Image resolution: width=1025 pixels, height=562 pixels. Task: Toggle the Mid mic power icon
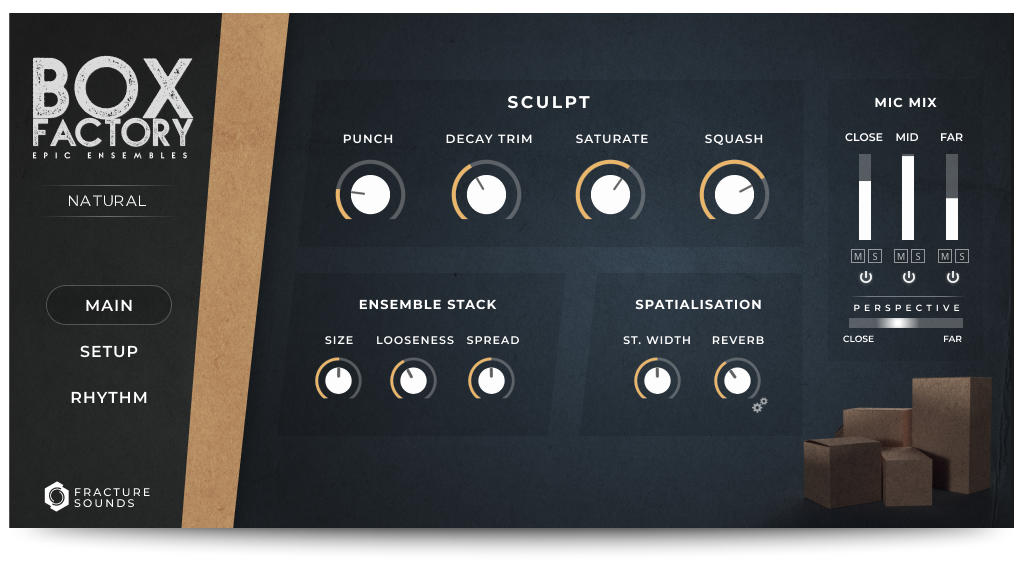pyautogui.click(x=909, y=277)
